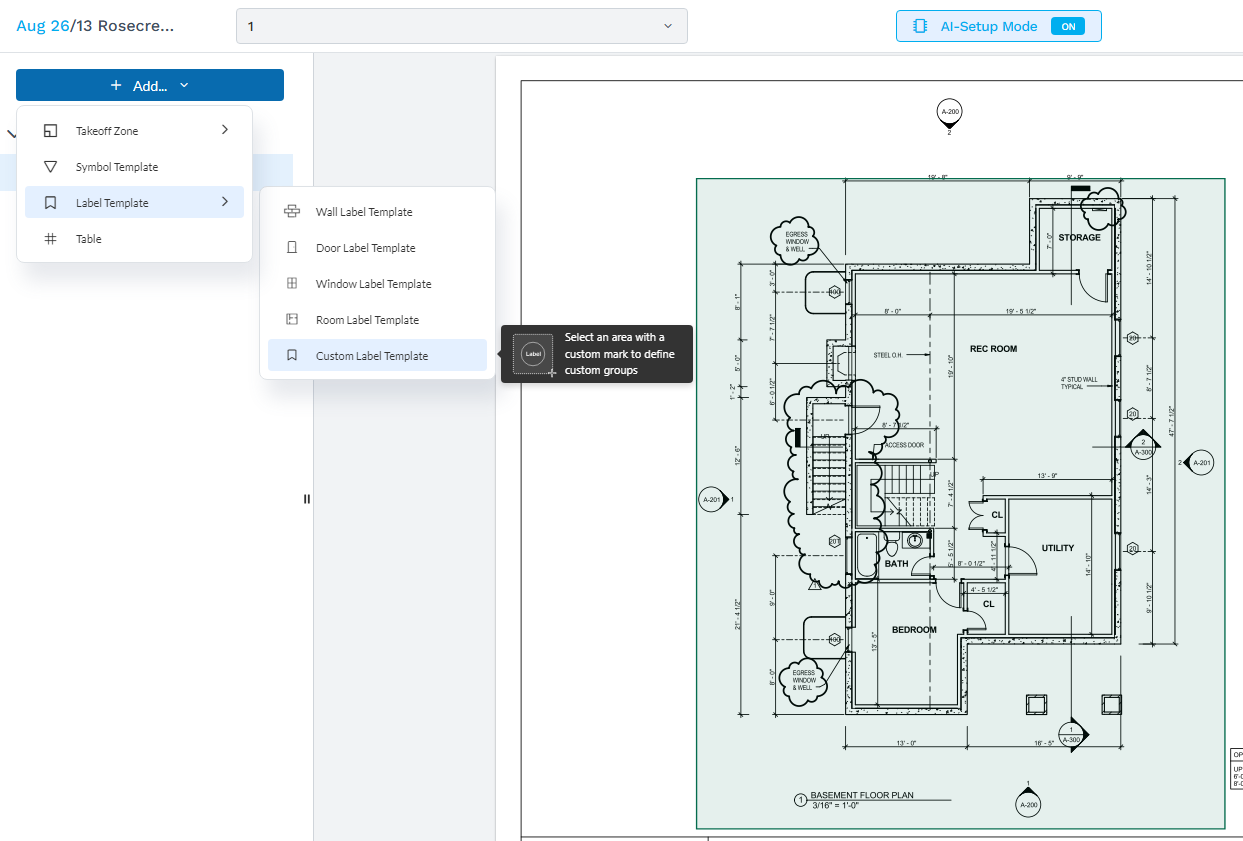This screenshot has height=841, width=1243.
Task: Click the Wall Label Template icon
Action: coord(292,212)
